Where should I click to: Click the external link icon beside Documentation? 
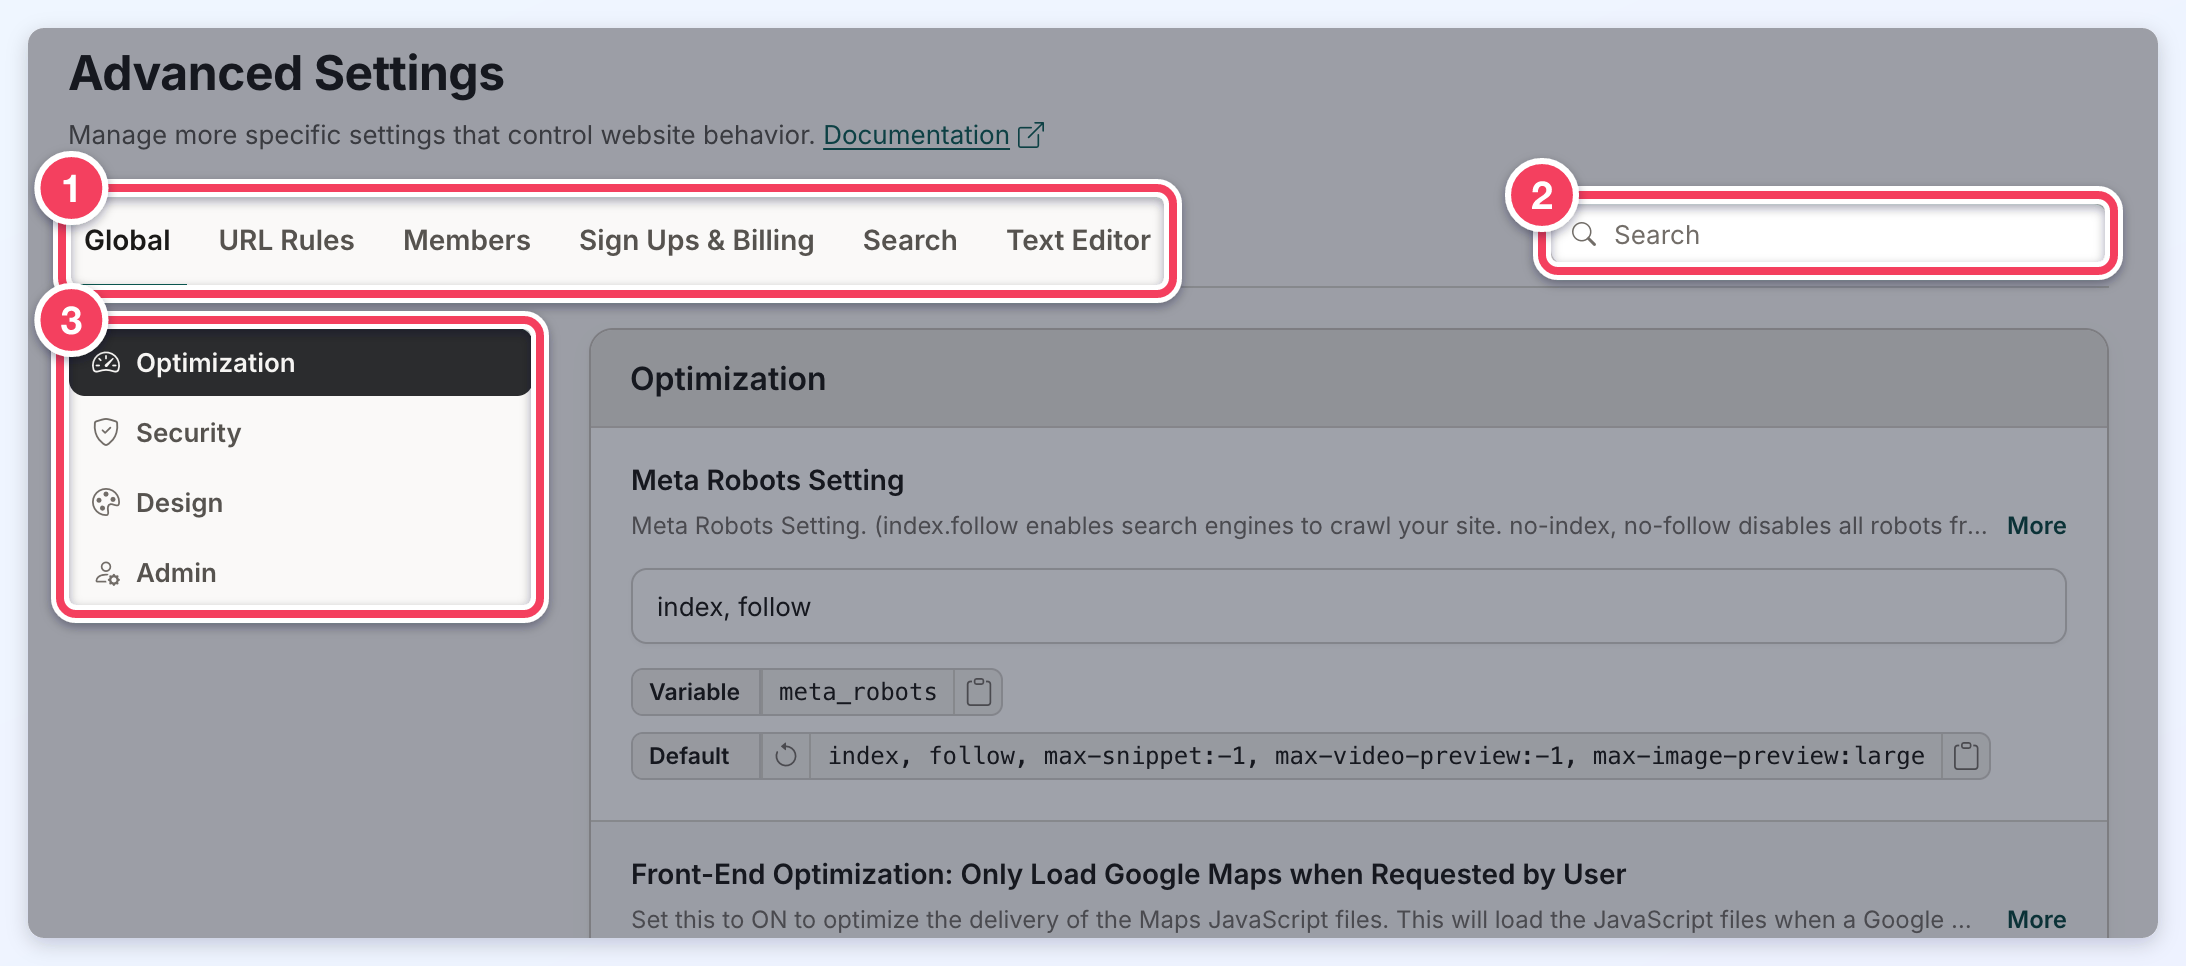pos(1031,134)
